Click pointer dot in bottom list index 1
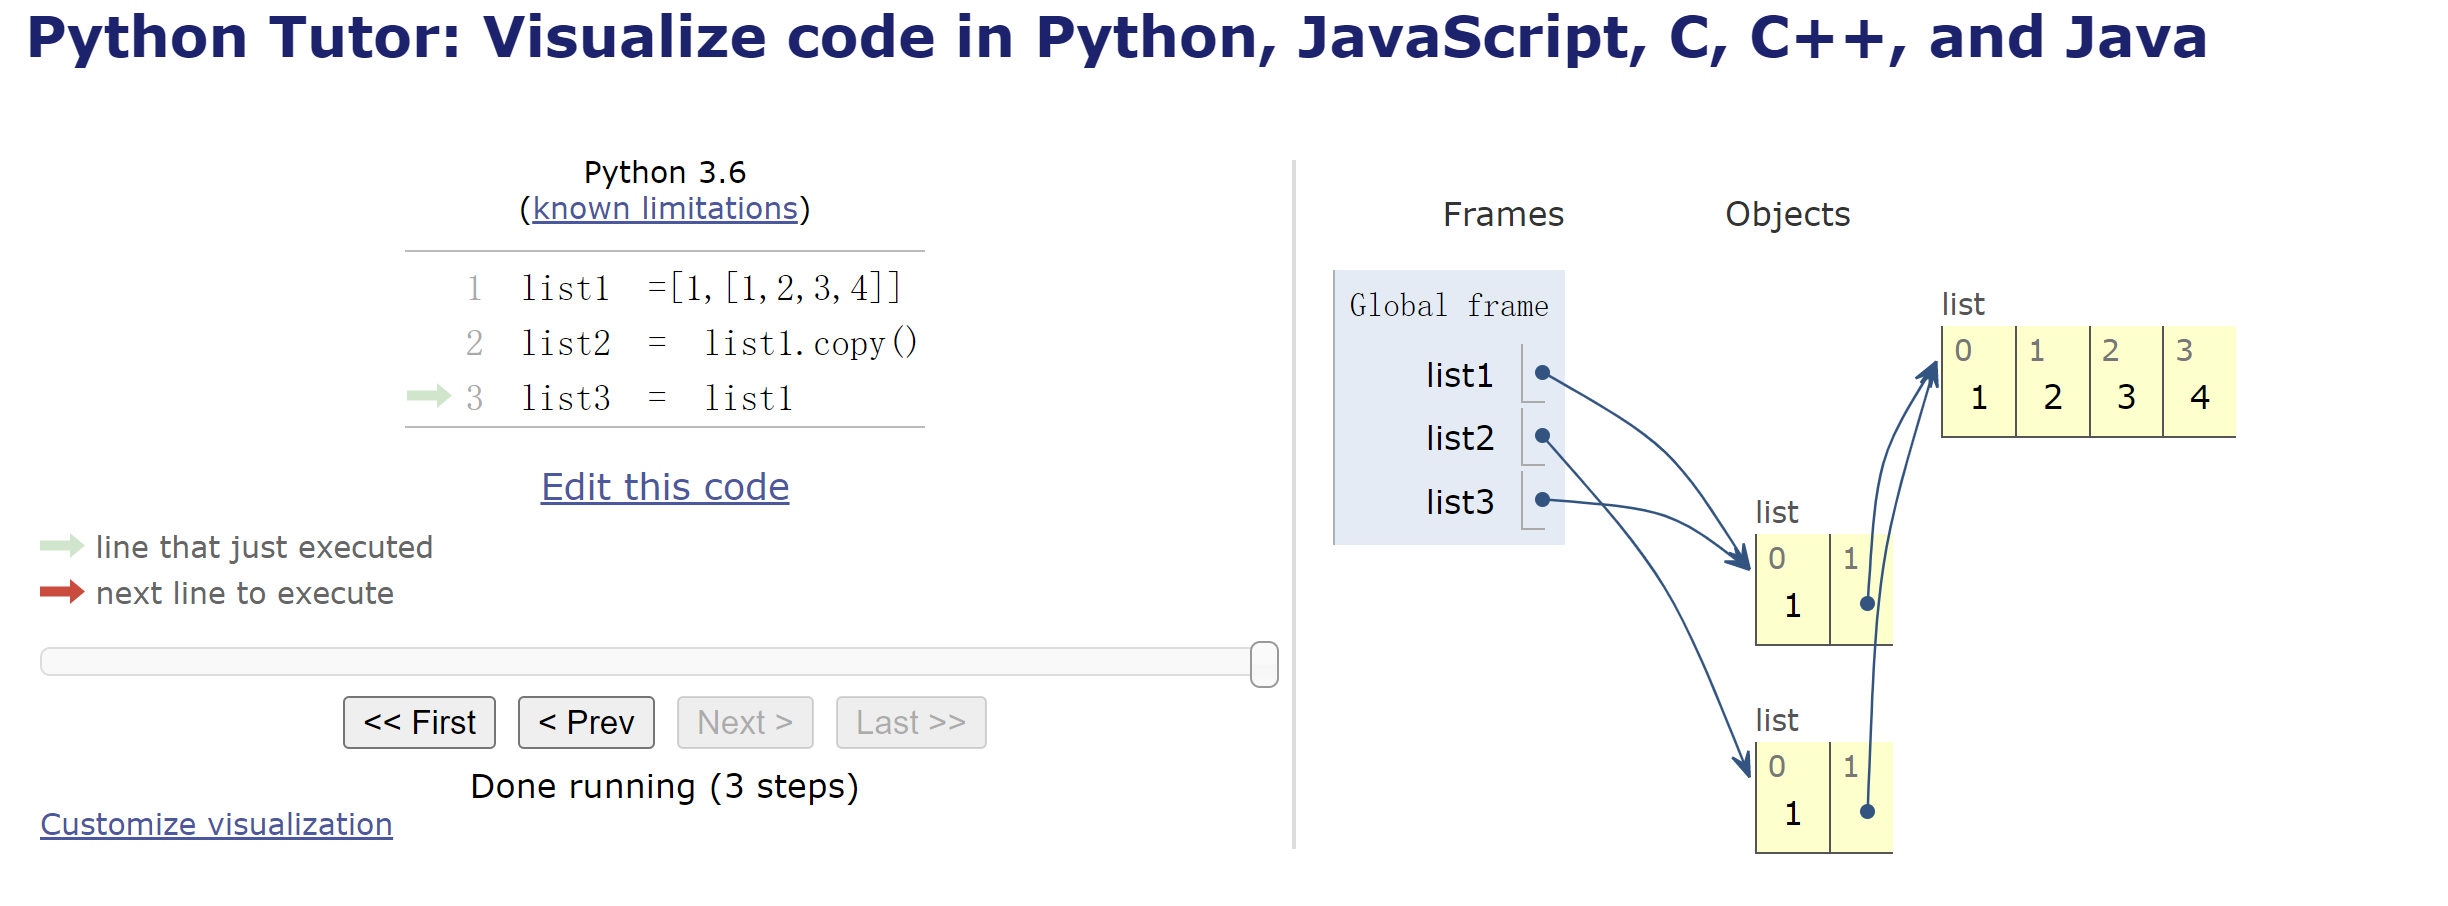 pos(1866,811)
